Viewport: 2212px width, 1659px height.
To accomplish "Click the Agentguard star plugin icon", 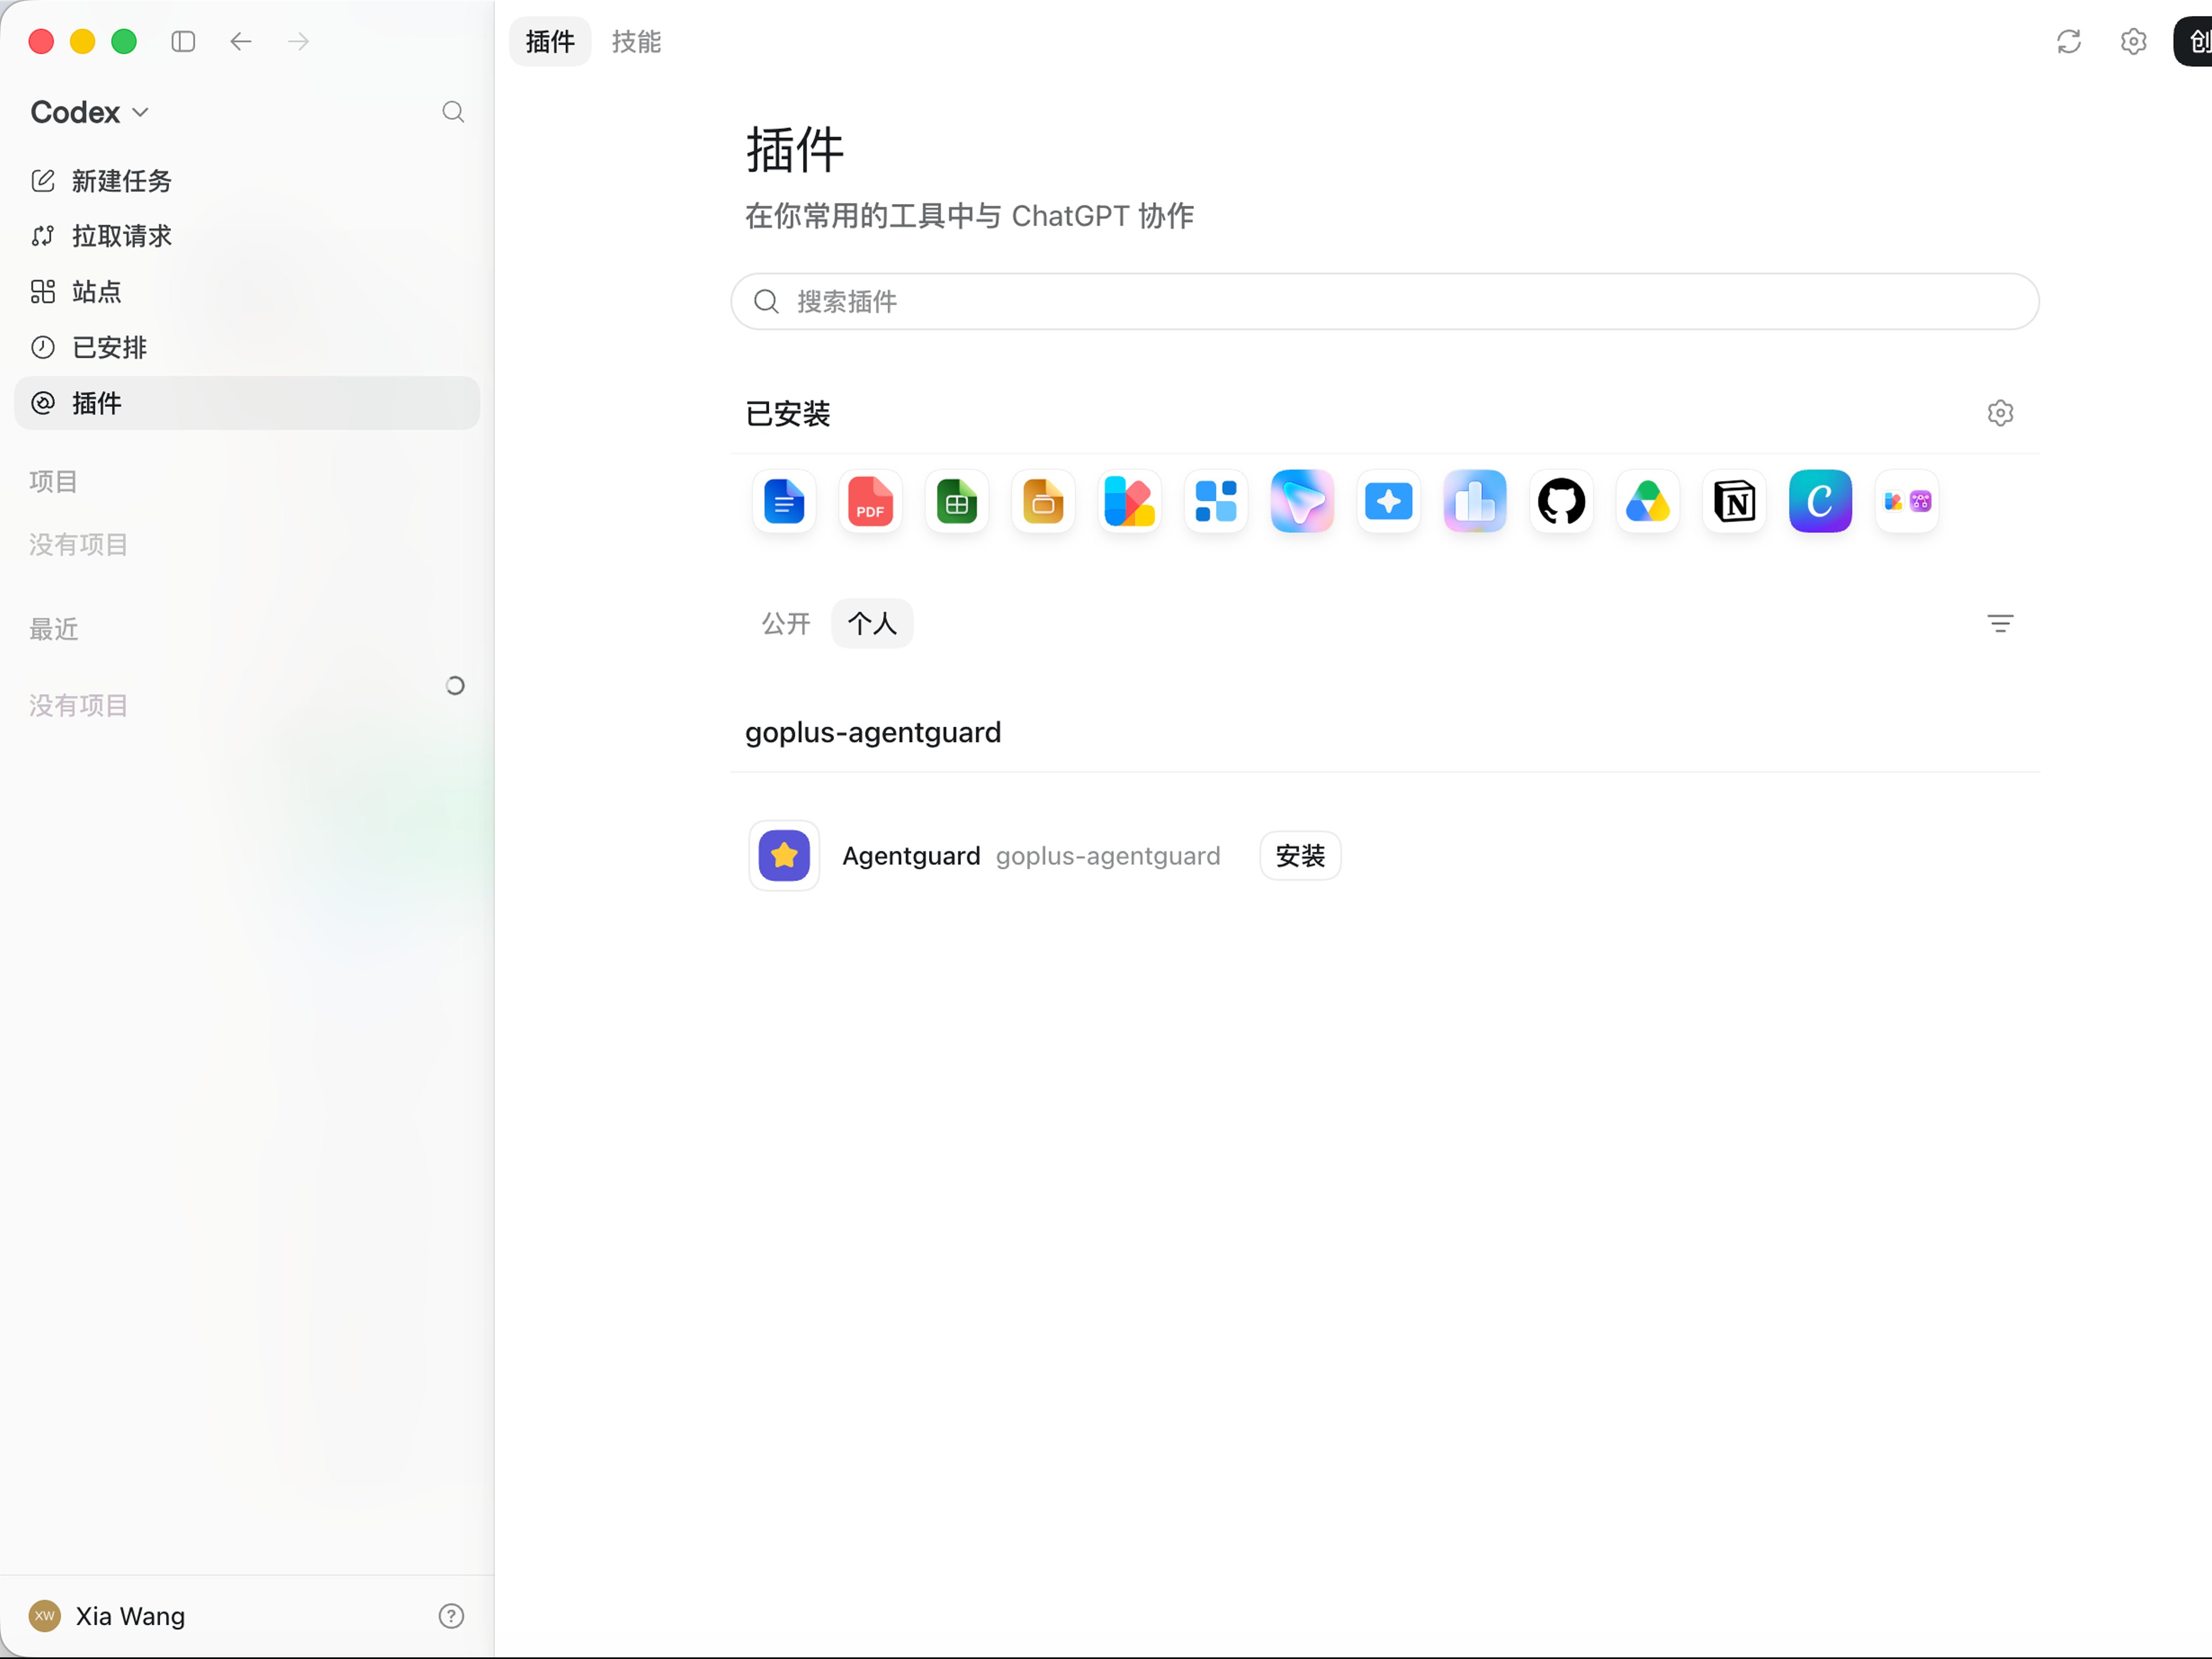I will [x=784, y=856].
